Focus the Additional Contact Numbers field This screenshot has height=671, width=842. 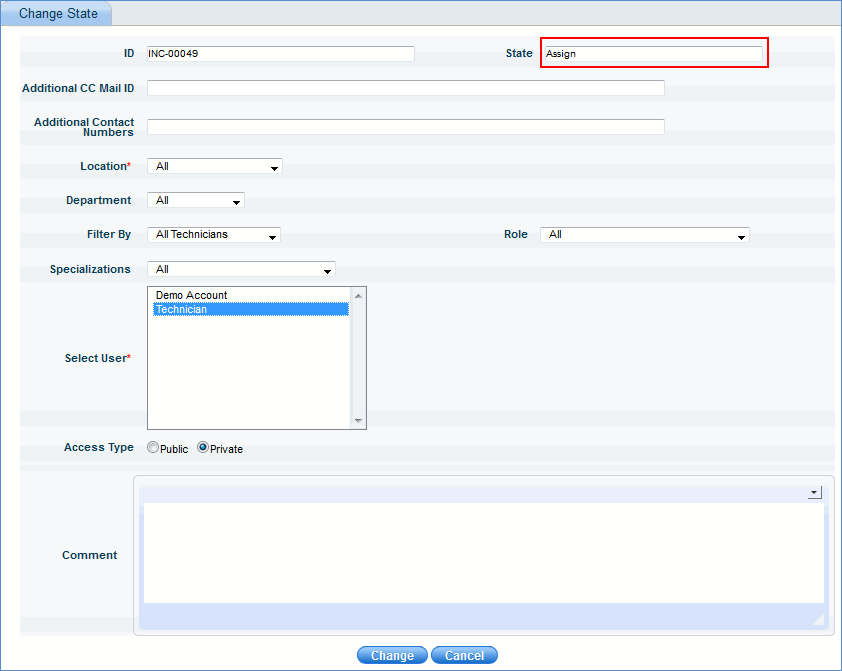coord(405,127)
